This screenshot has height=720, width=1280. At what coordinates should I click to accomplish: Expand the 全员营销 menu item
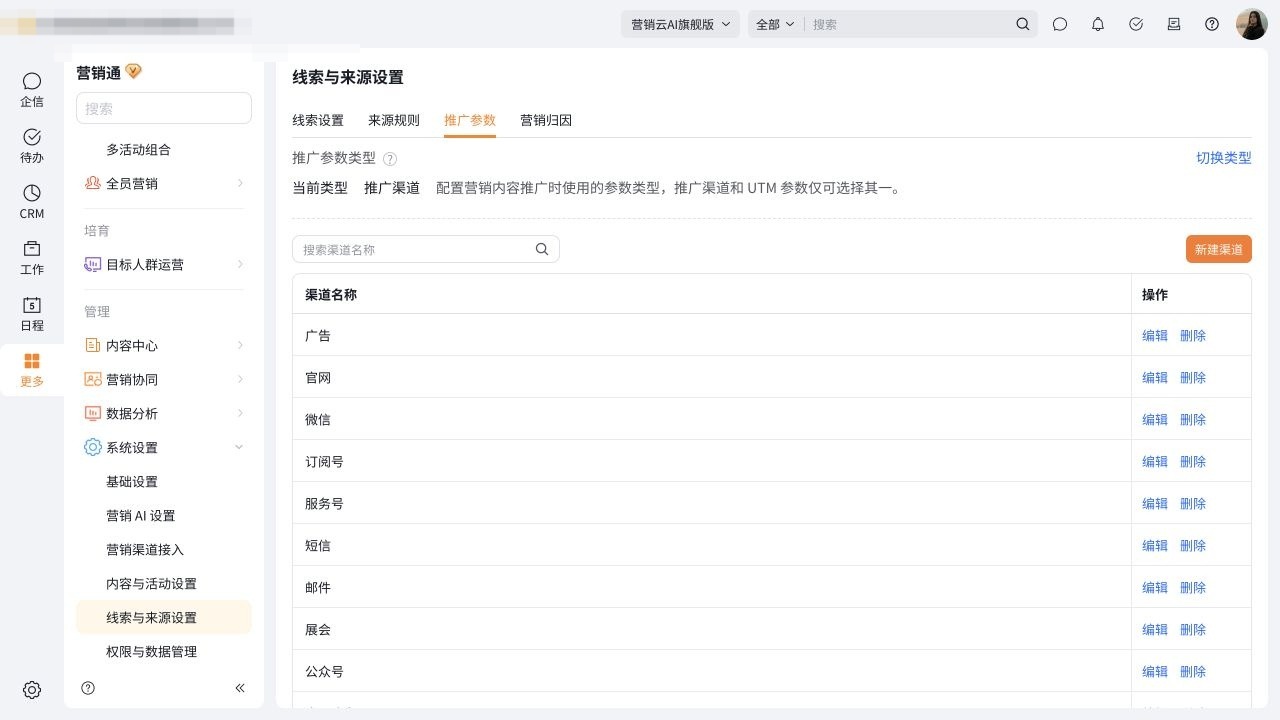point(164,183)
